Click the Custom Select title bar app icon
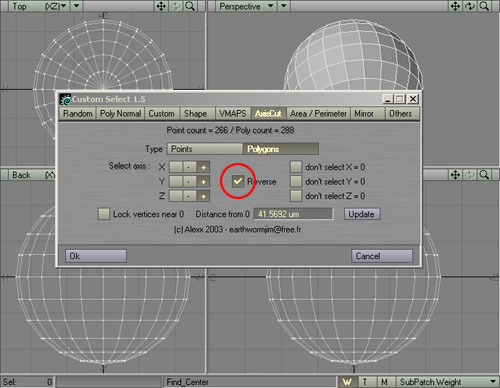 point(65,99)
